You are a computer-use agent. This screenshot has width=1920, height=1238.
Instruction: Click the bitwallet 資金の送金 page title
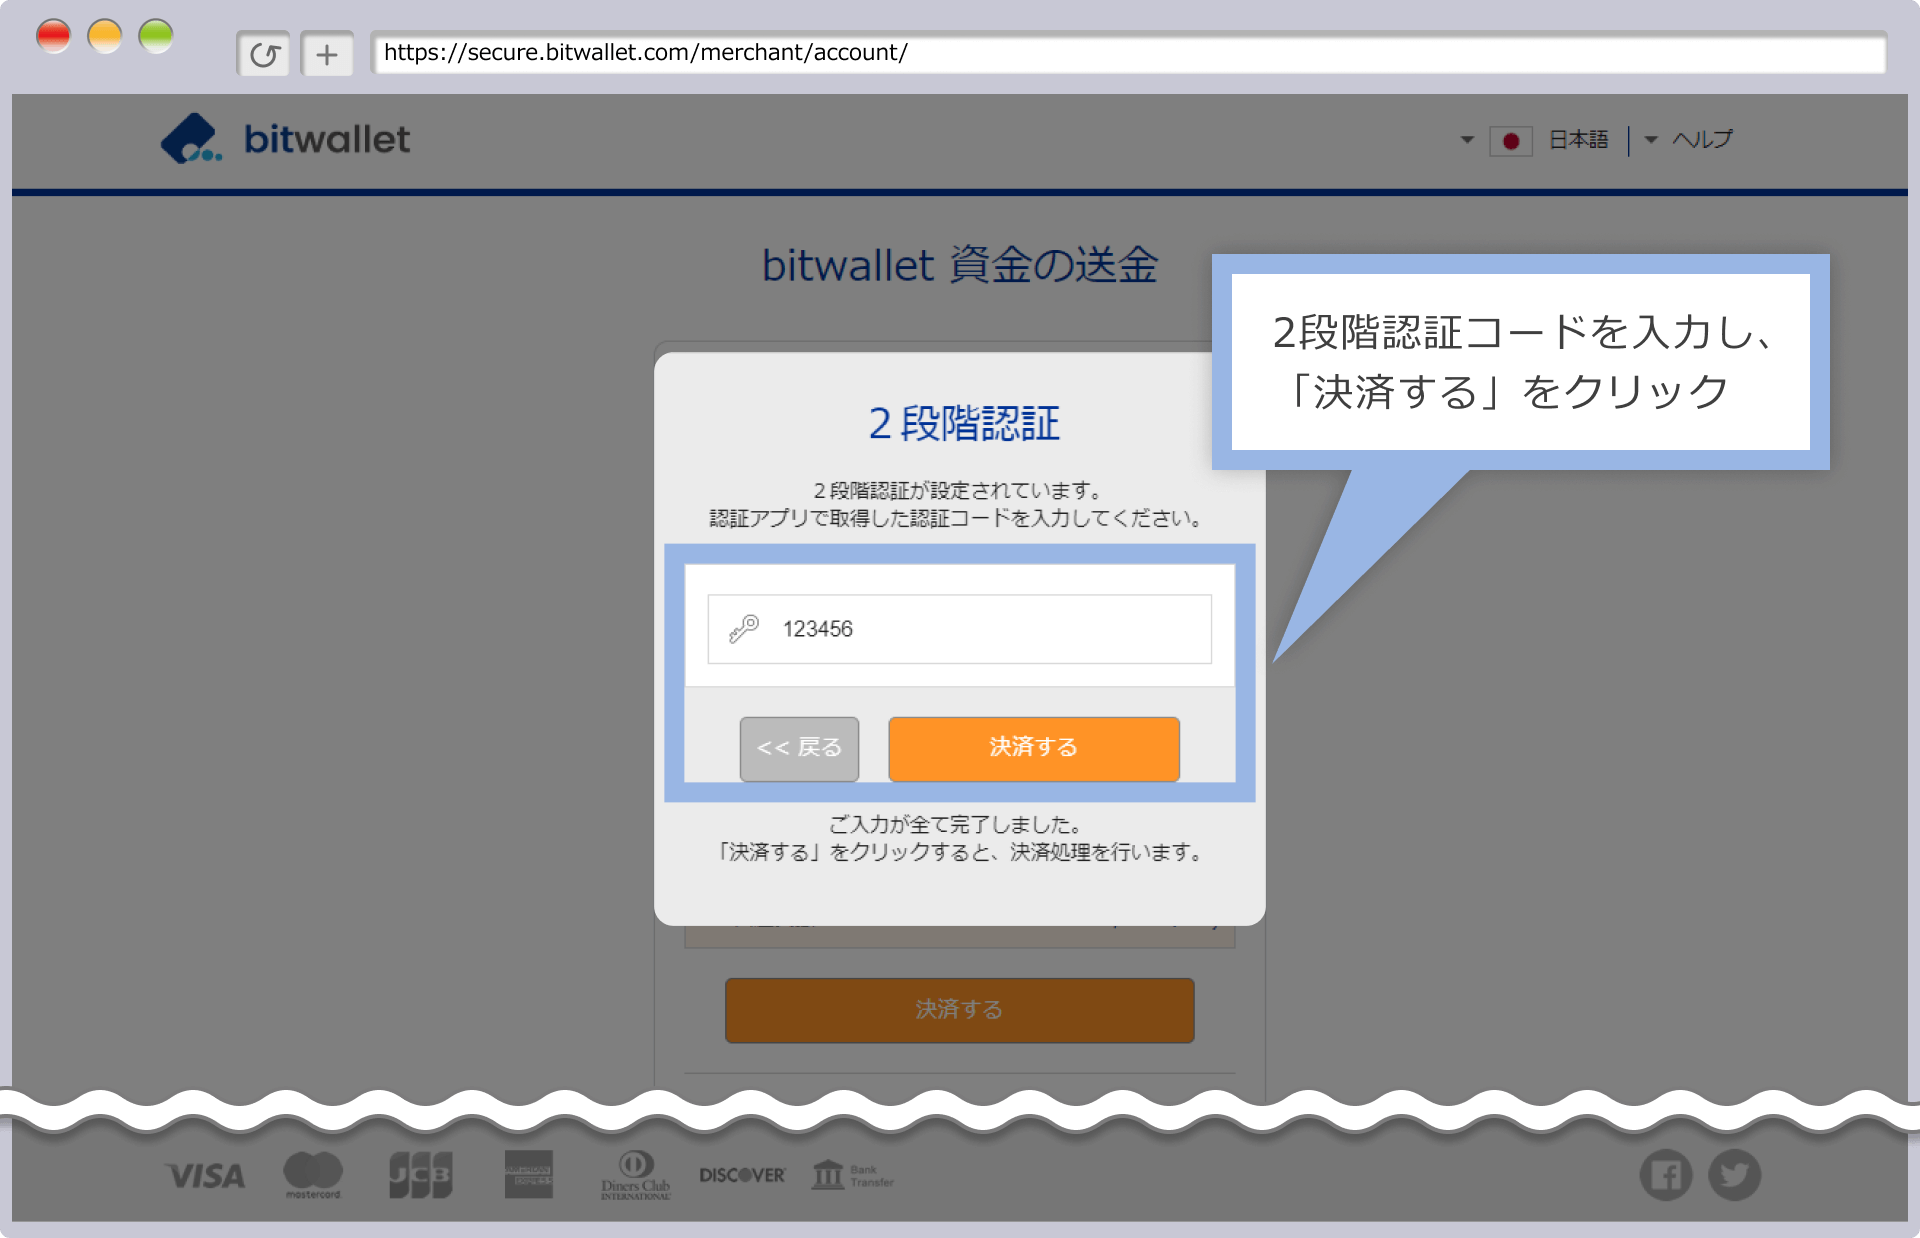tap(960, 266)
